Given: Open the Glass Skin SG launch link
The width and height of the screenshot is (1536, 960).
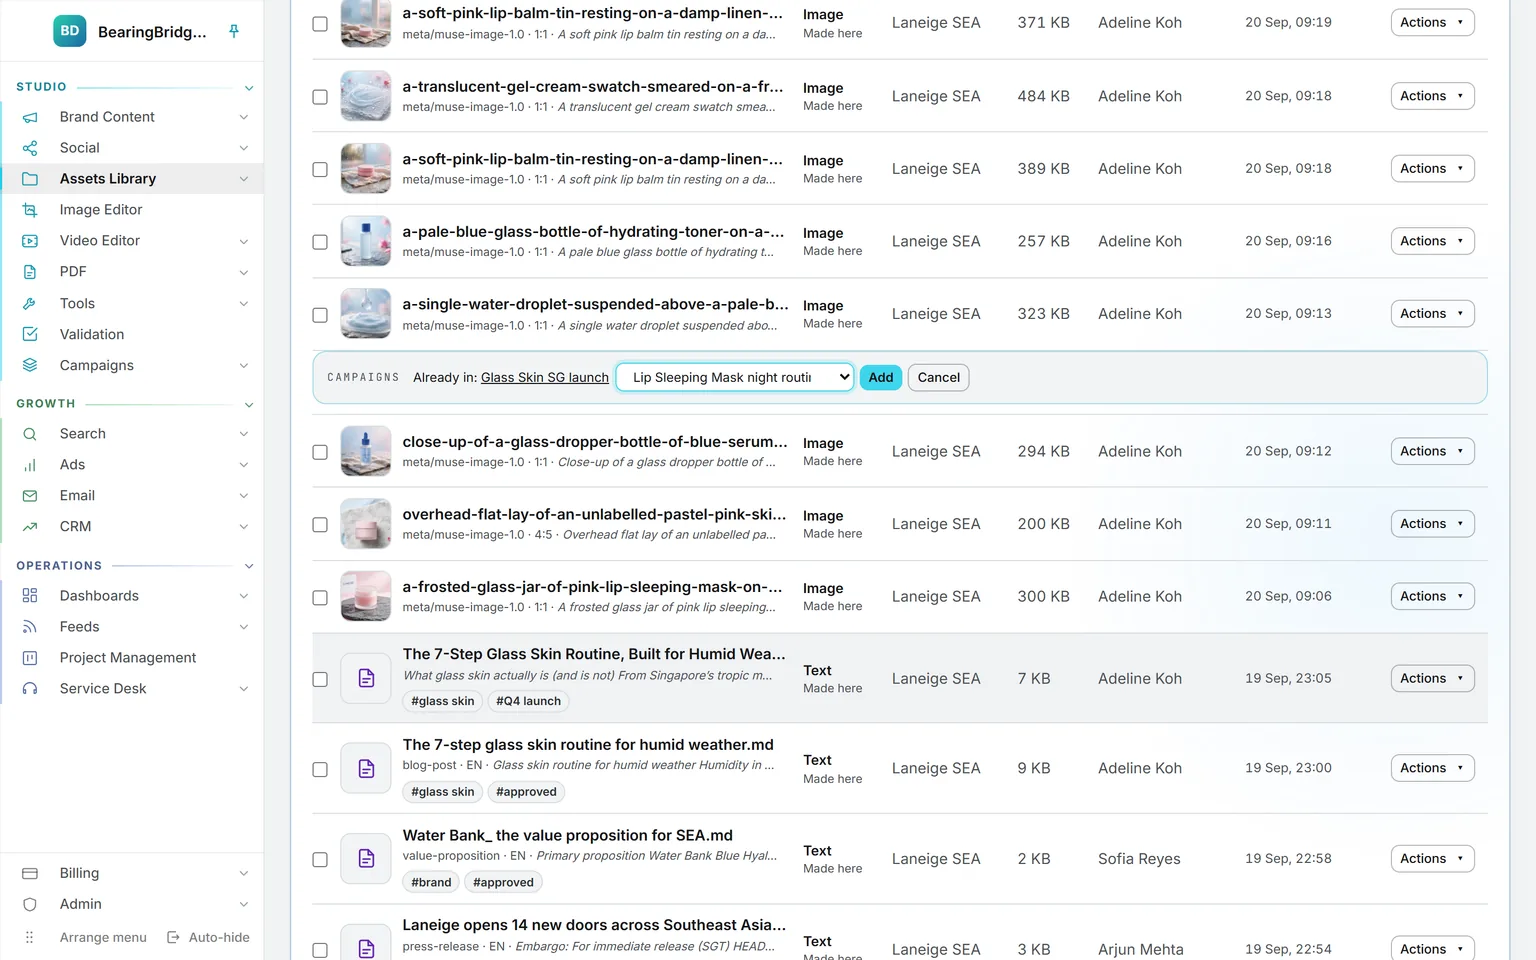Looking at the screenshot, I should coord(545,378).
